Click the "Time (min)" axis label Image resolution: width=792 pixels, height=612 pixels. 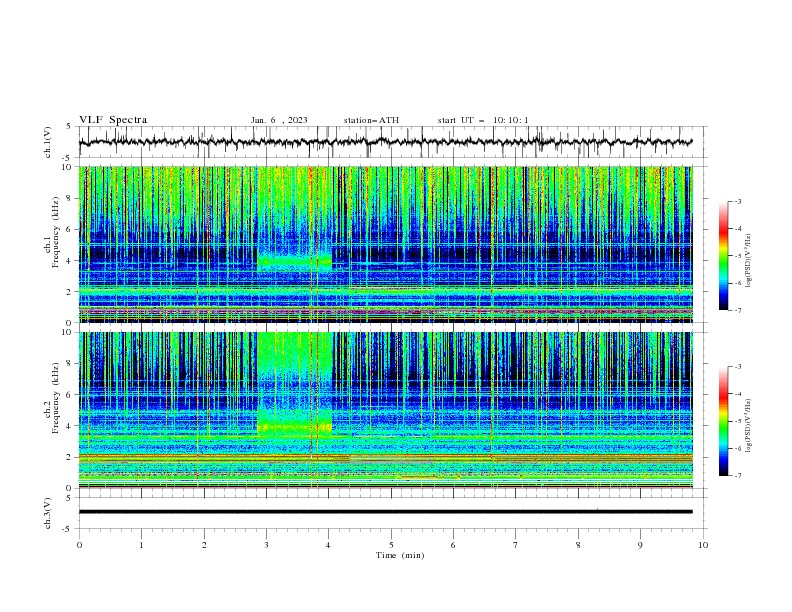click(x=400, y=555)
